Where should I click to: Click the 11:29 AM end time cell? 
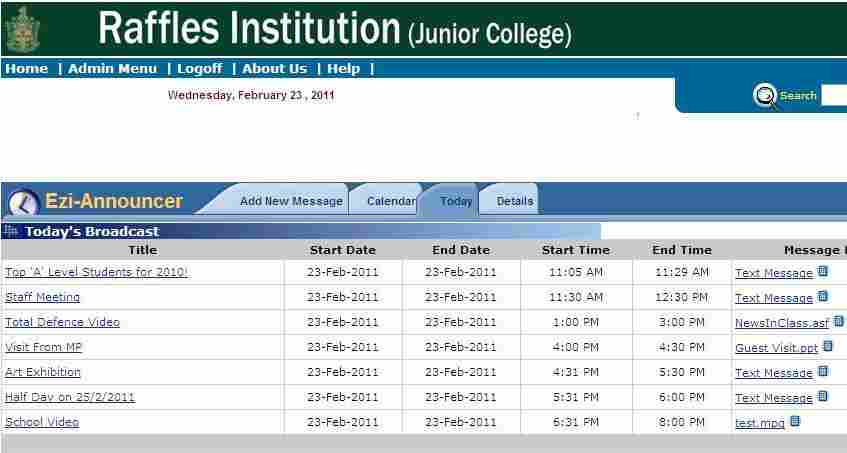[x=682, y=272]
